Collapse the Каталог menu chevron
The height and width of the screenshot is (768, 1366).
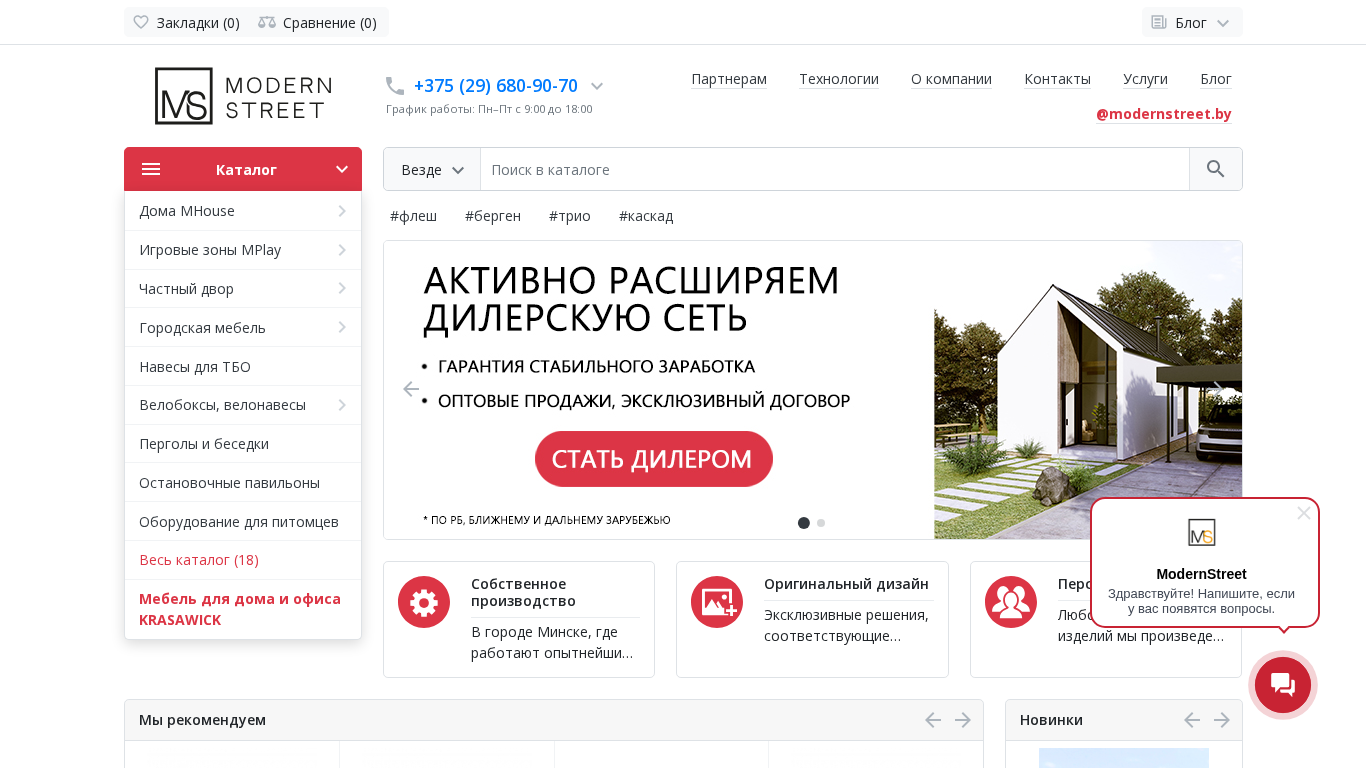click(x=342, y=169)
